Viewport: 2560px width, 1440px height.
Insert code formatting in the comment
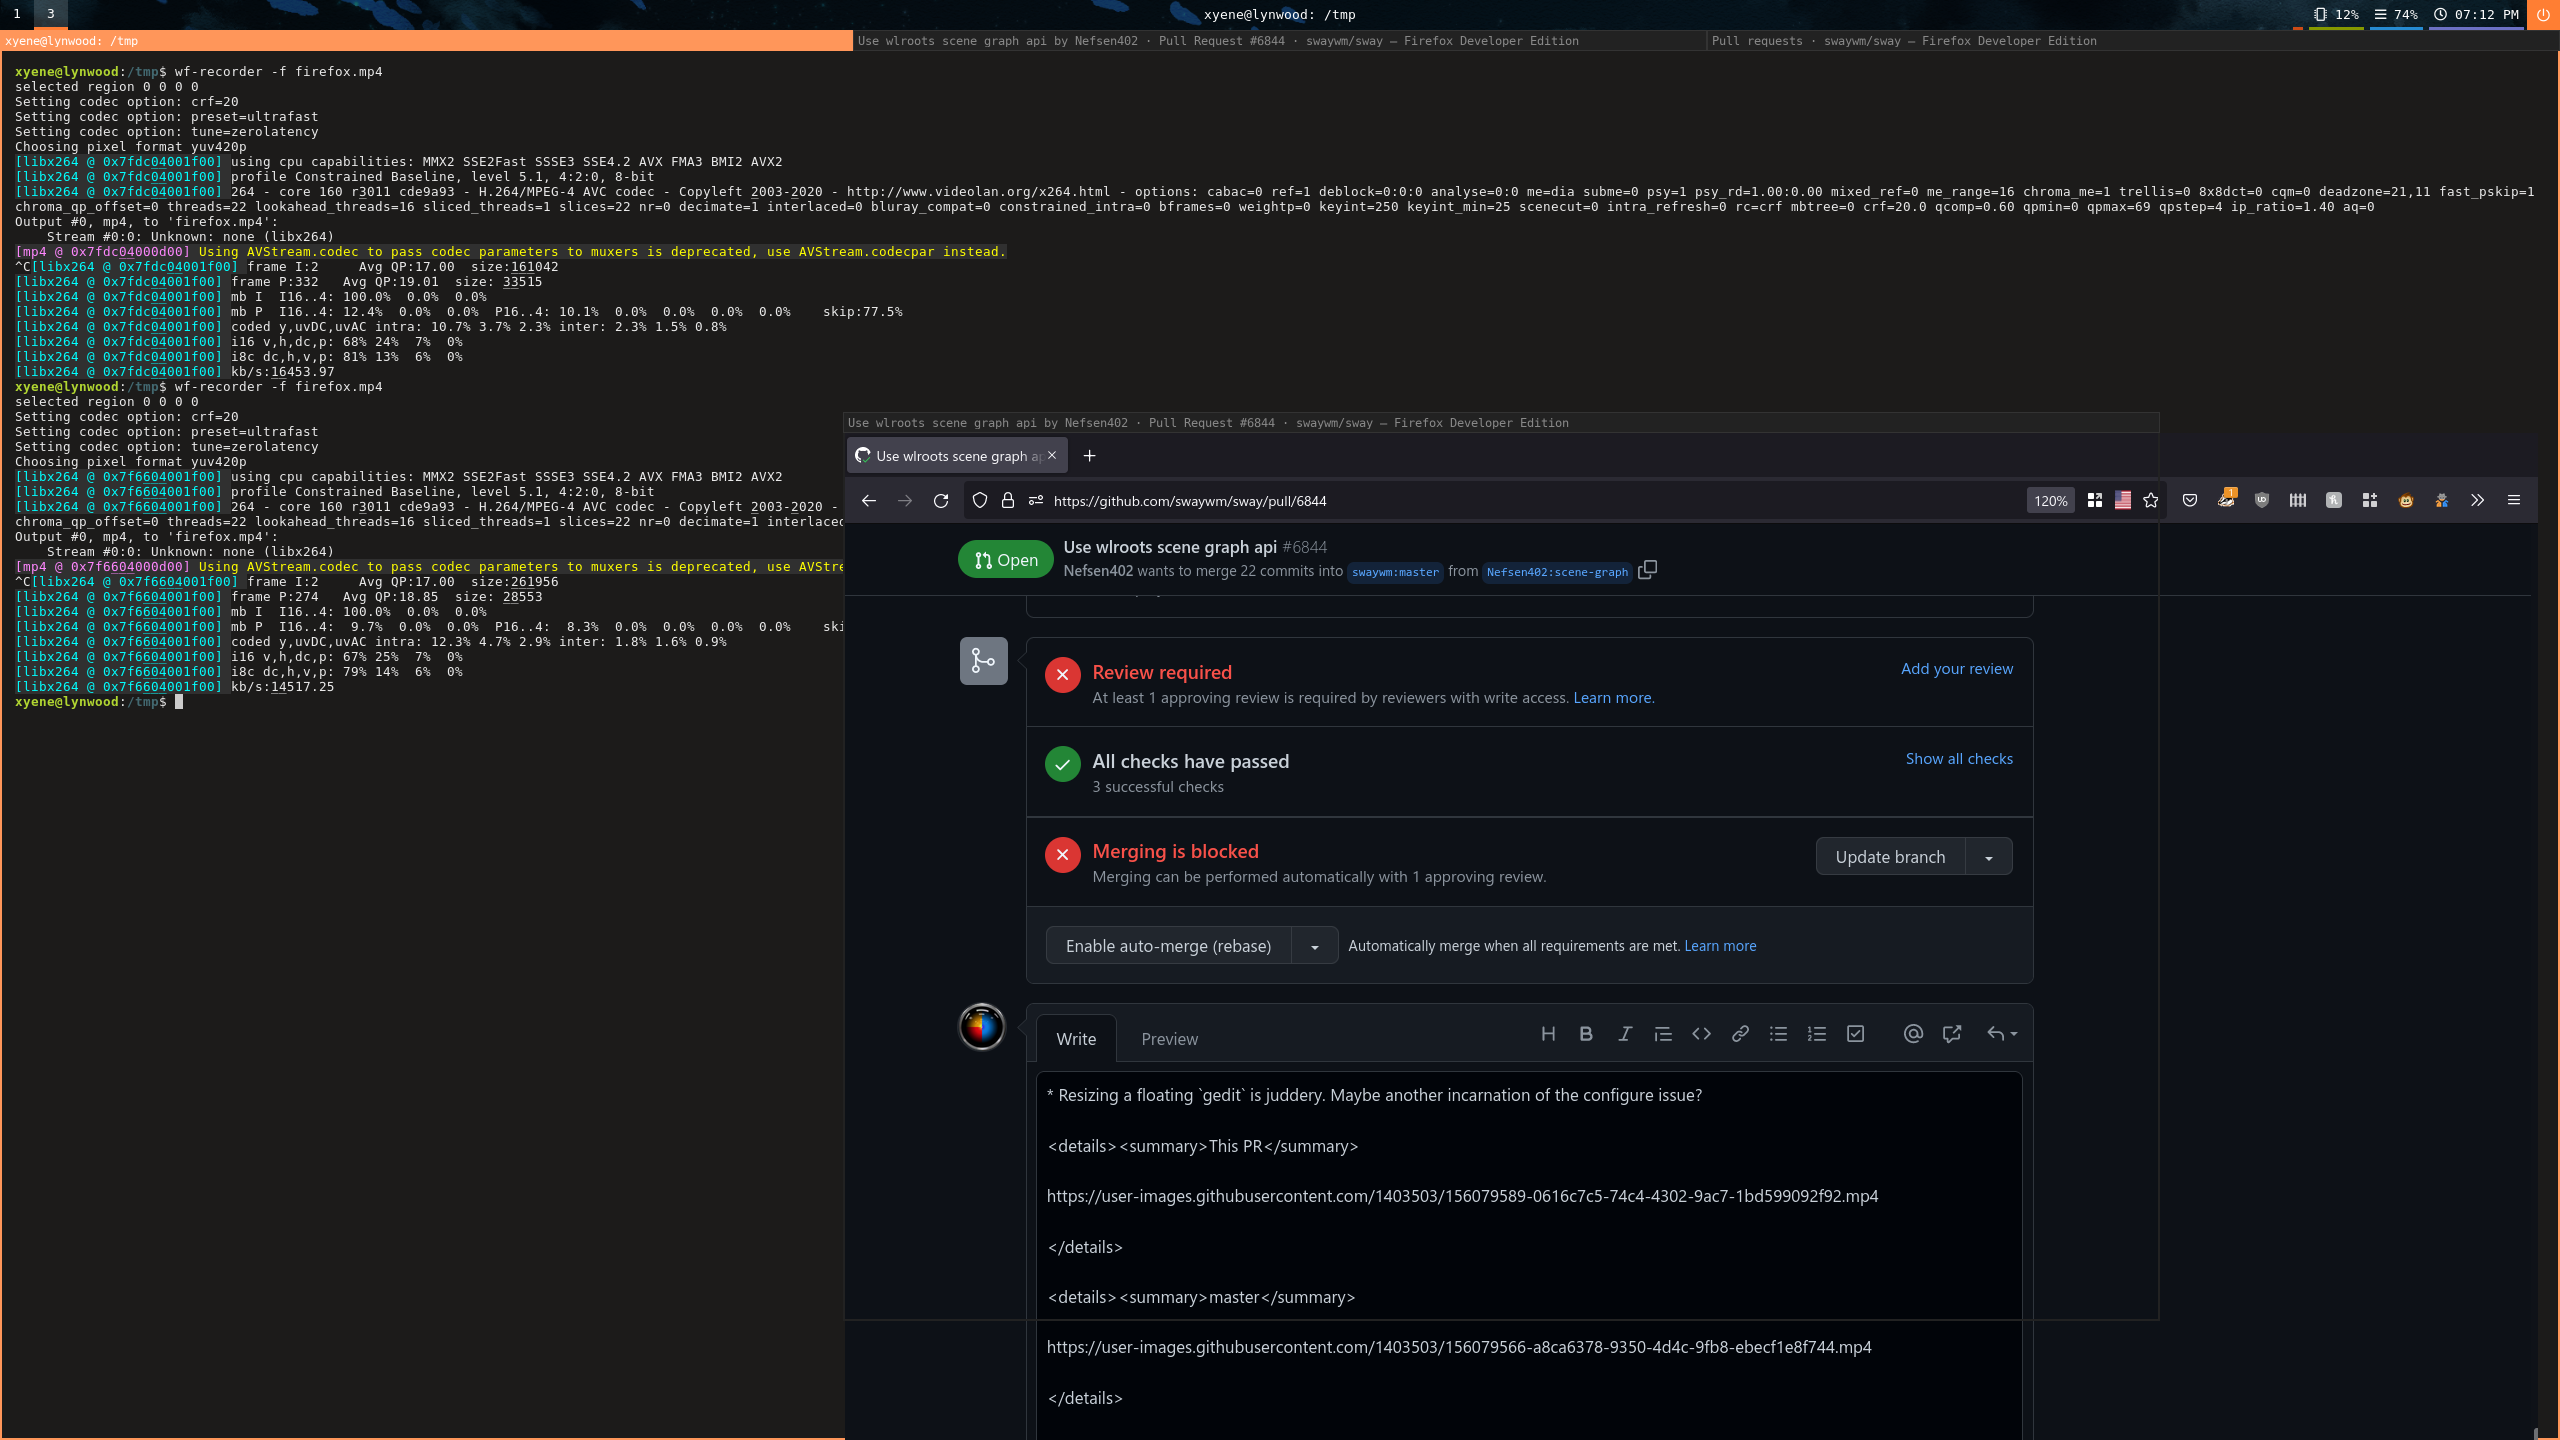pos(1701,1034)
